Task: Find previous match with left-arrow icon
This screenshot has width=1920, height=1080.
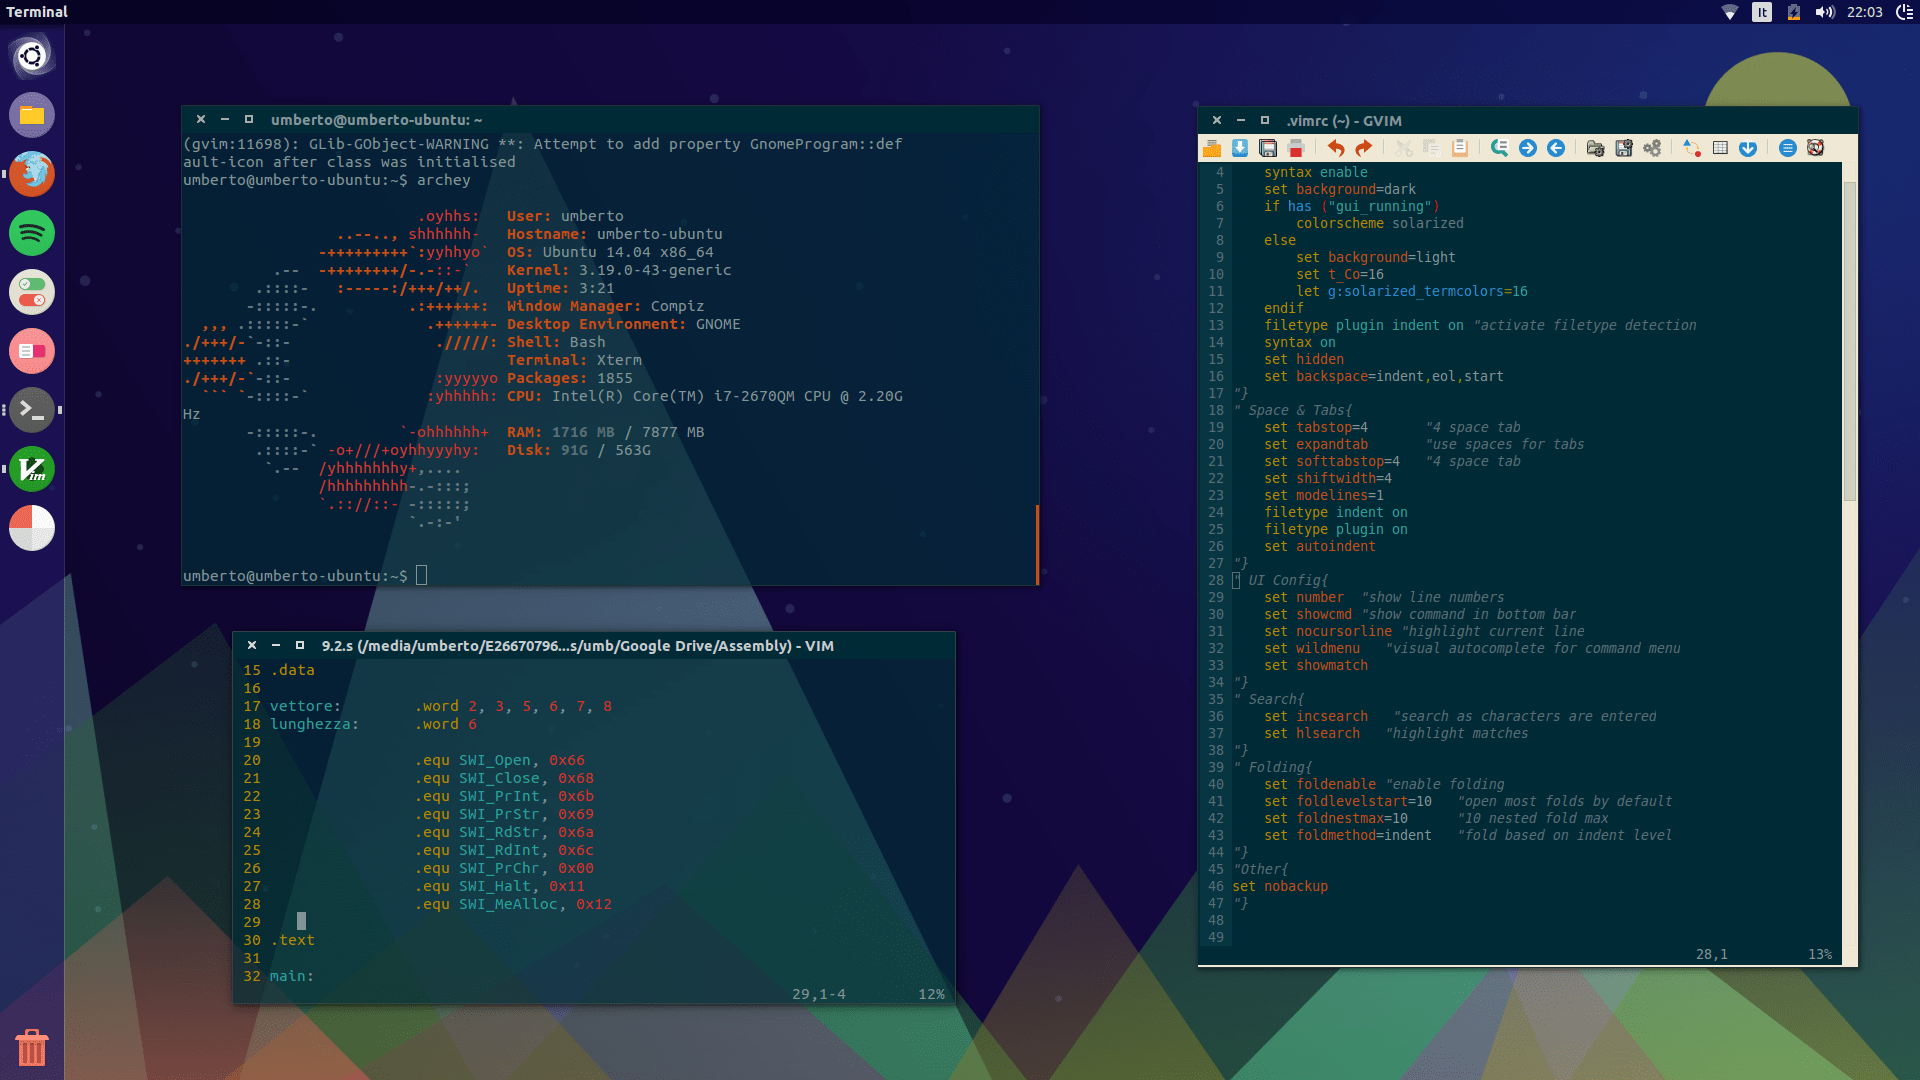Action: point(1556,148)
